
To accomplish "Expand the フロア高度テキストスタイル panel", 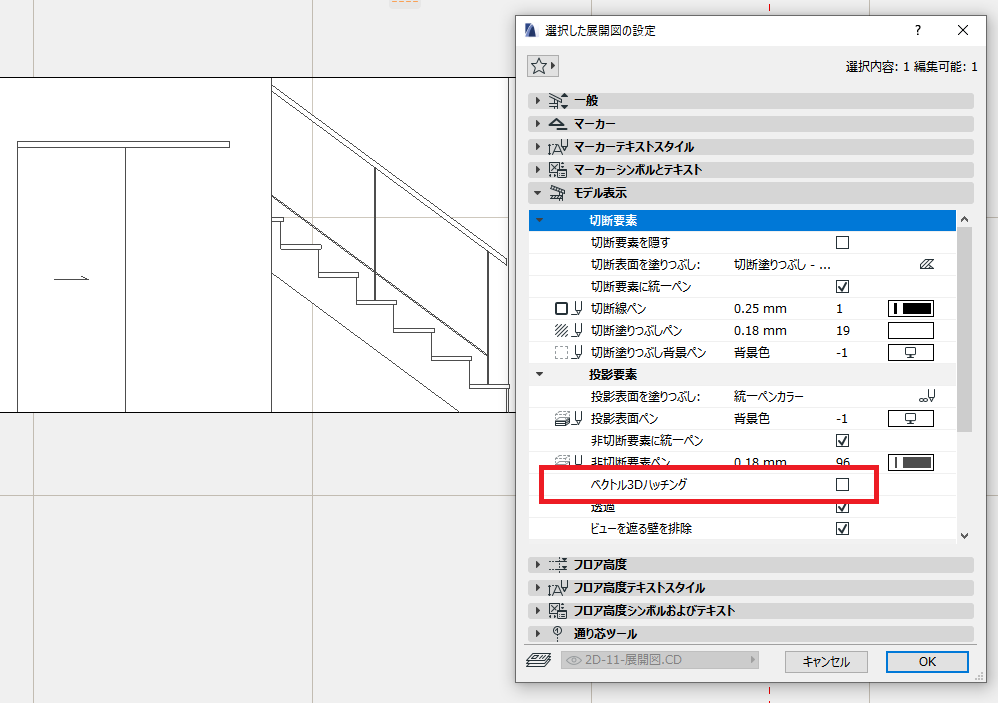I will click(538, 588).
